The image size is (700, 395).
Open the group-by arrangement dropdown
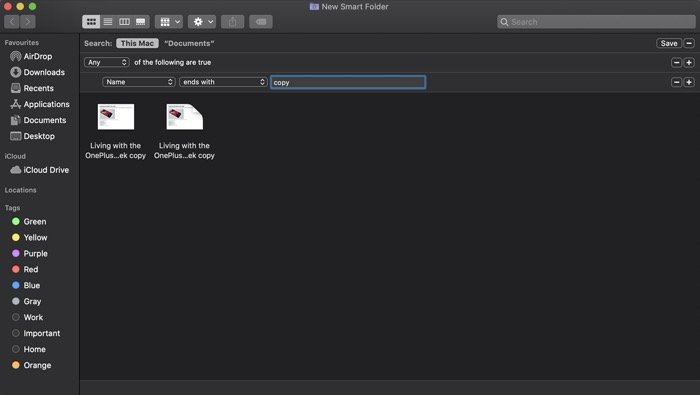point(169,21)
